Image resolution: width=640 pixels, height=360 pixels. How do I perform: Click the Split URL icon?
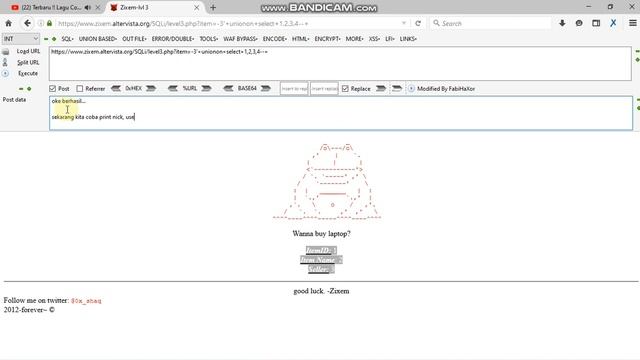coord(5,62)
